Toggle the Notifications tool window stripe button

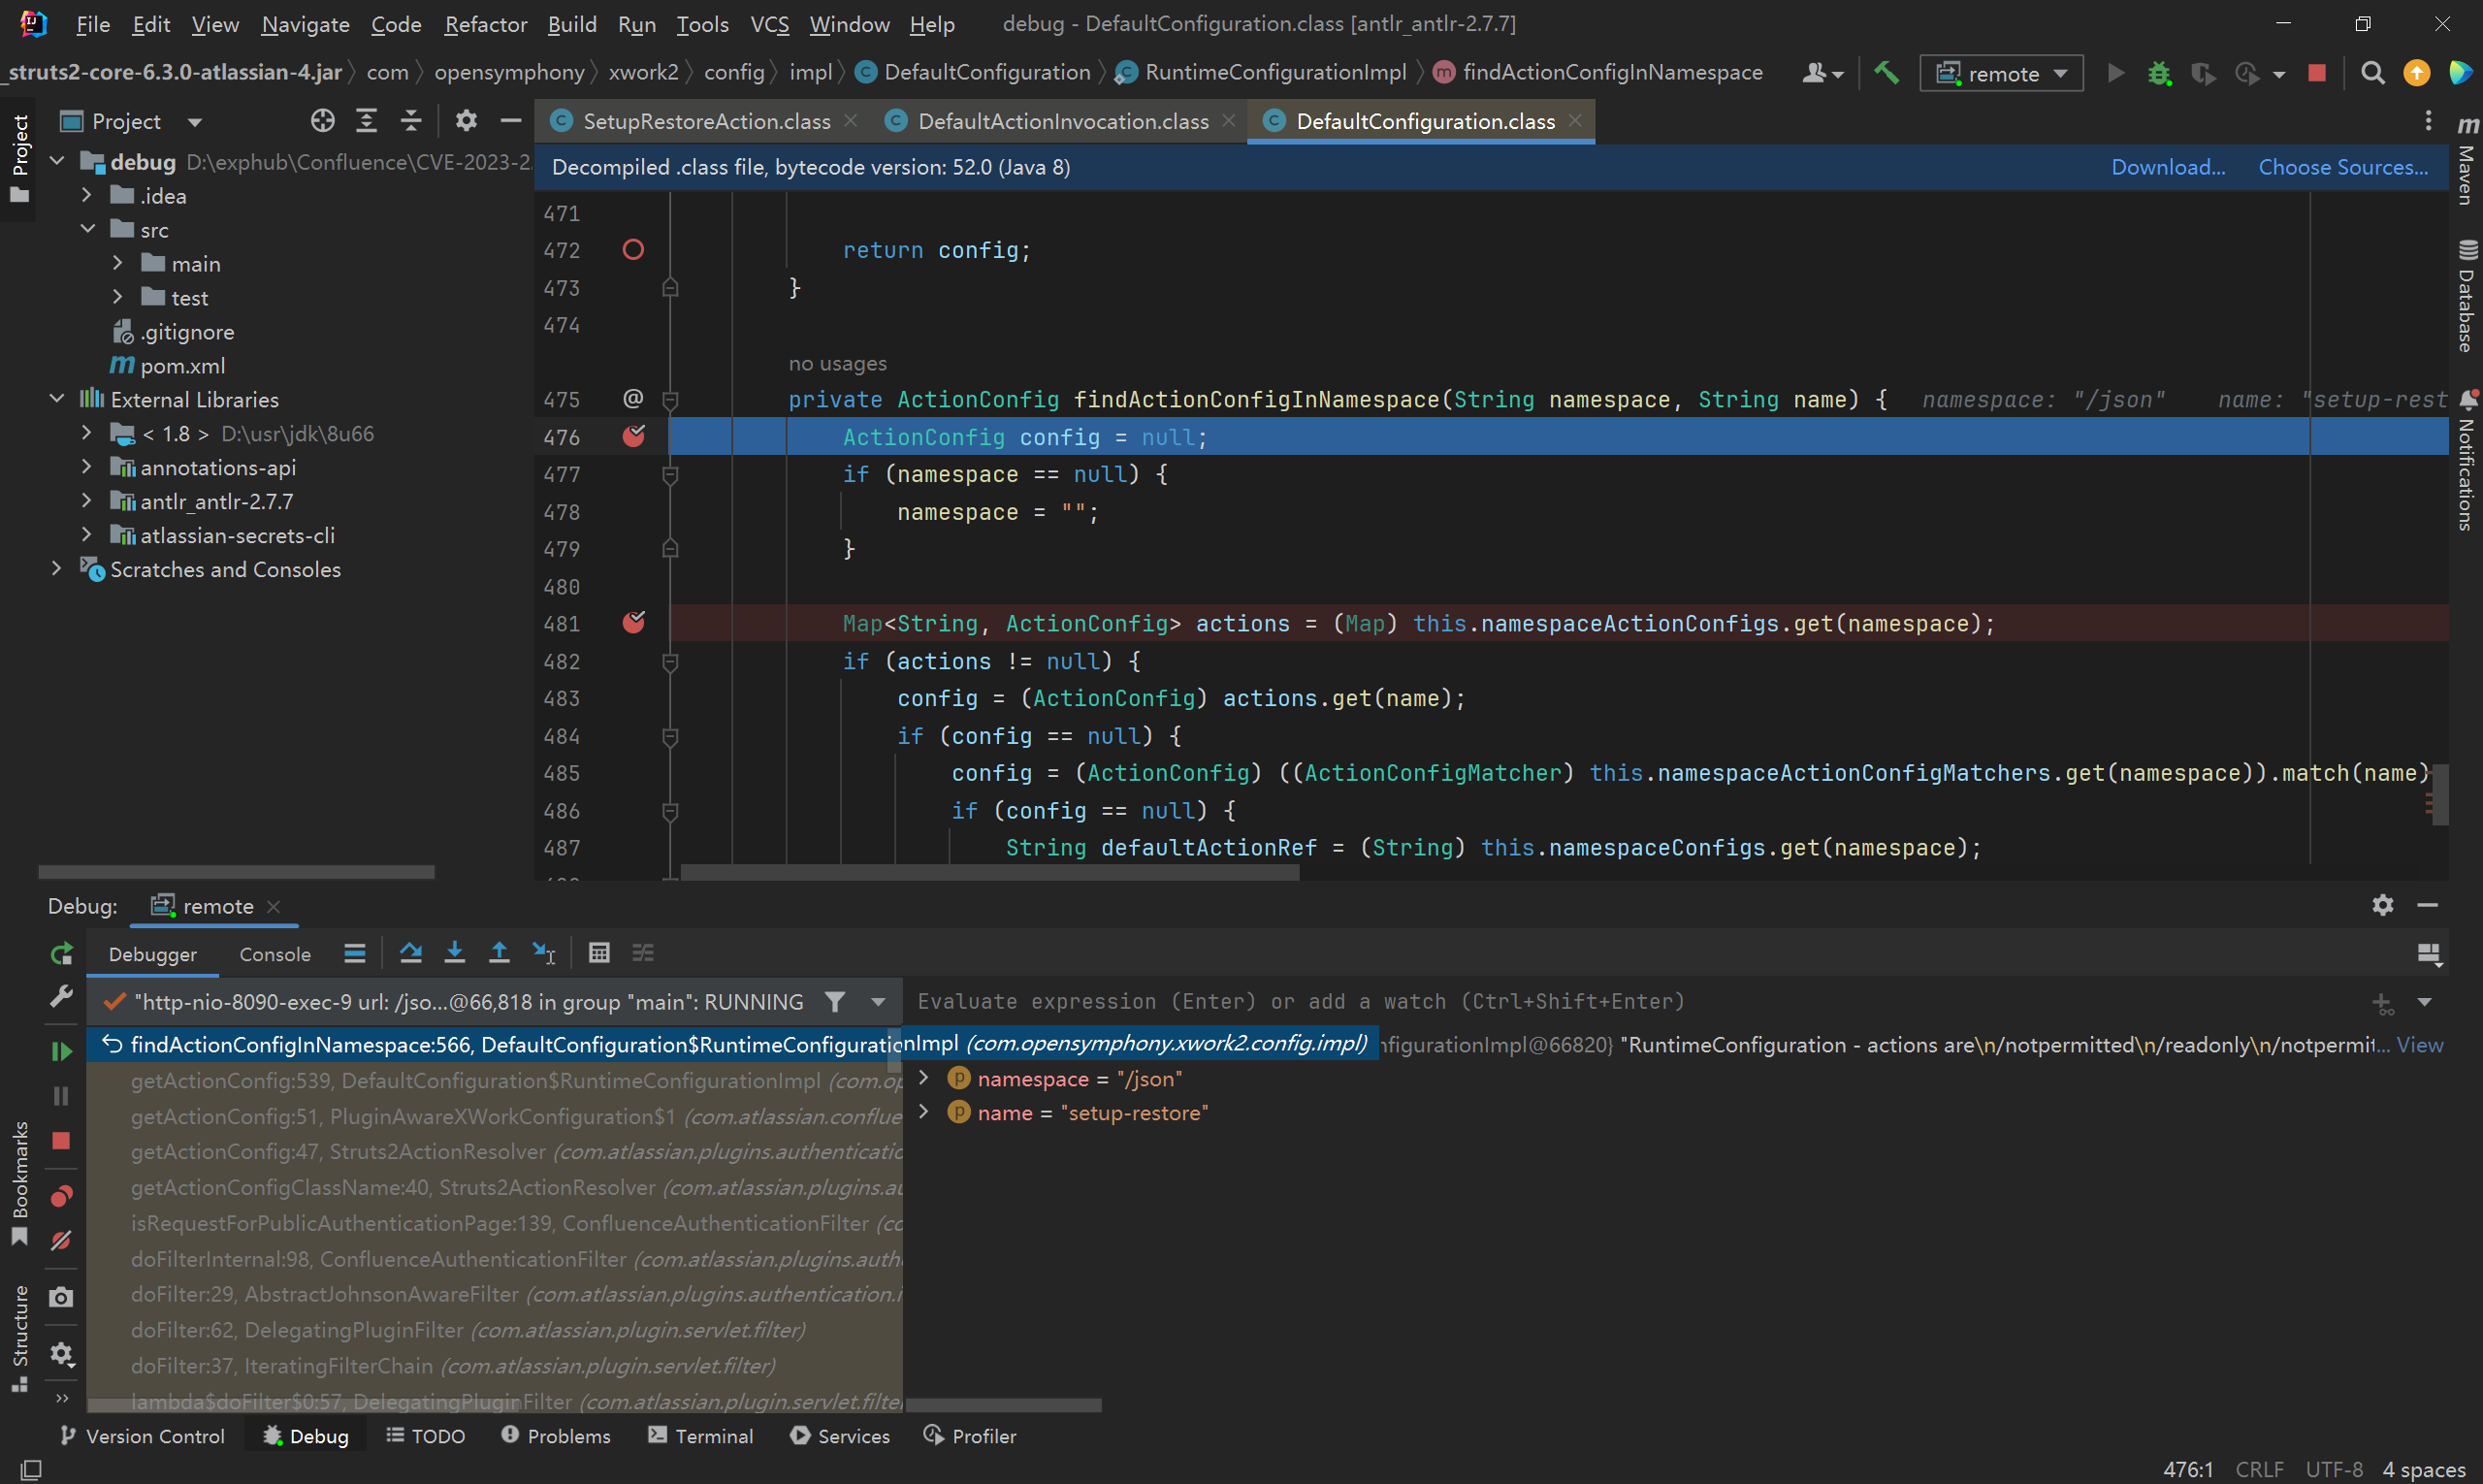2467,461
